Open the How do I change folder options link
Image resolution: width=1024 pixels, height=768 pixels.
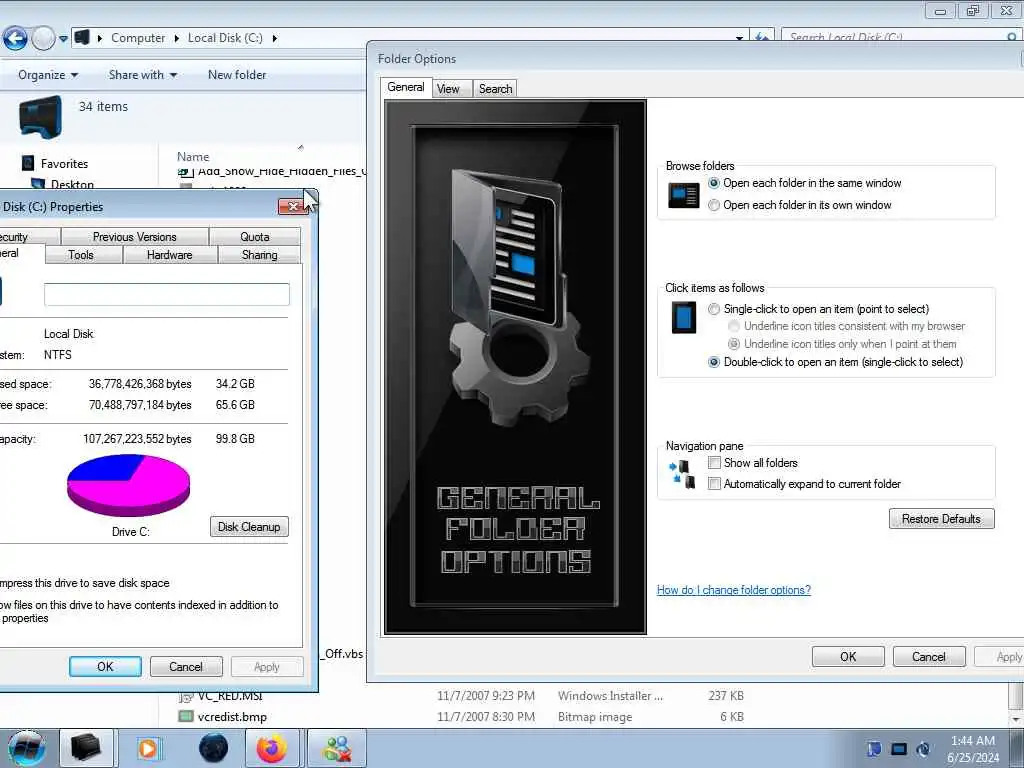pyautogui.click(x=733, y=590)
